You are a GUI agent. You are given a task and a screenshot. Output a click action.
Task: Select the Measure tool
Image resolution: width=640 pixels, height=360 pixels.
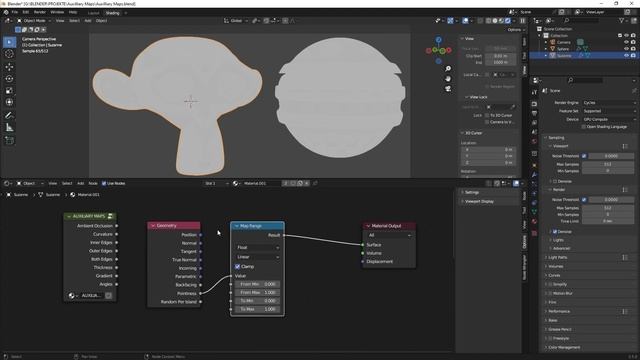coord(9,128)
